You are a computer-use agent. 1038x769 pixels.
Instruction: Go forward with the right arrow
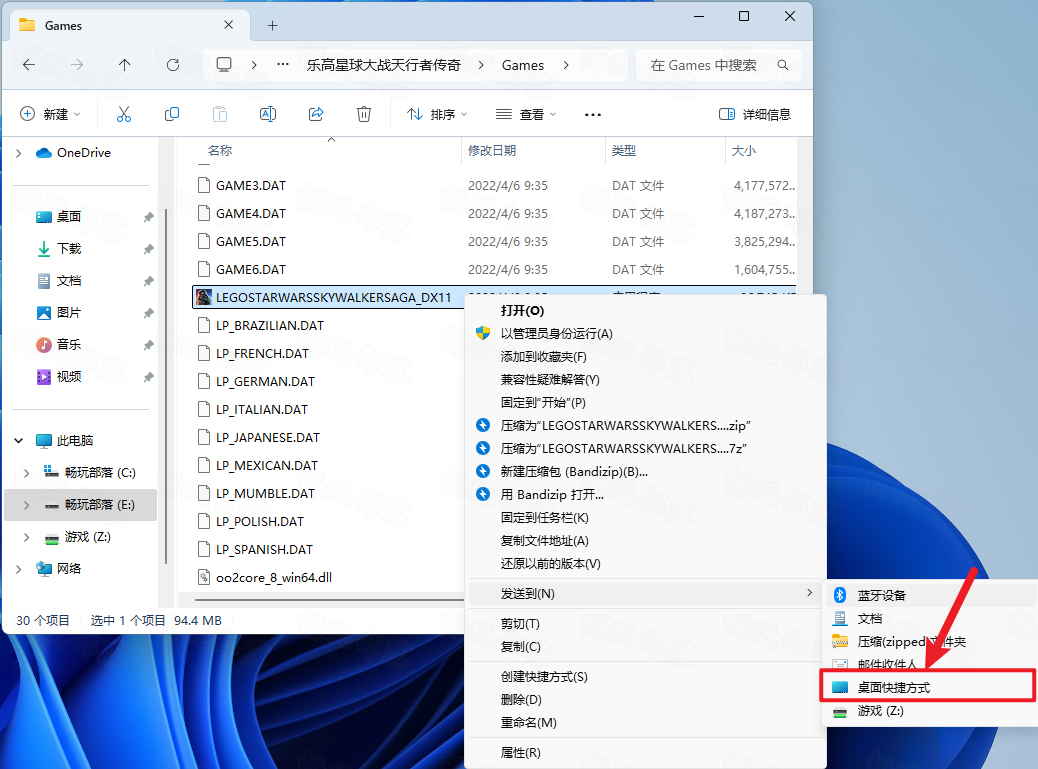77,65
